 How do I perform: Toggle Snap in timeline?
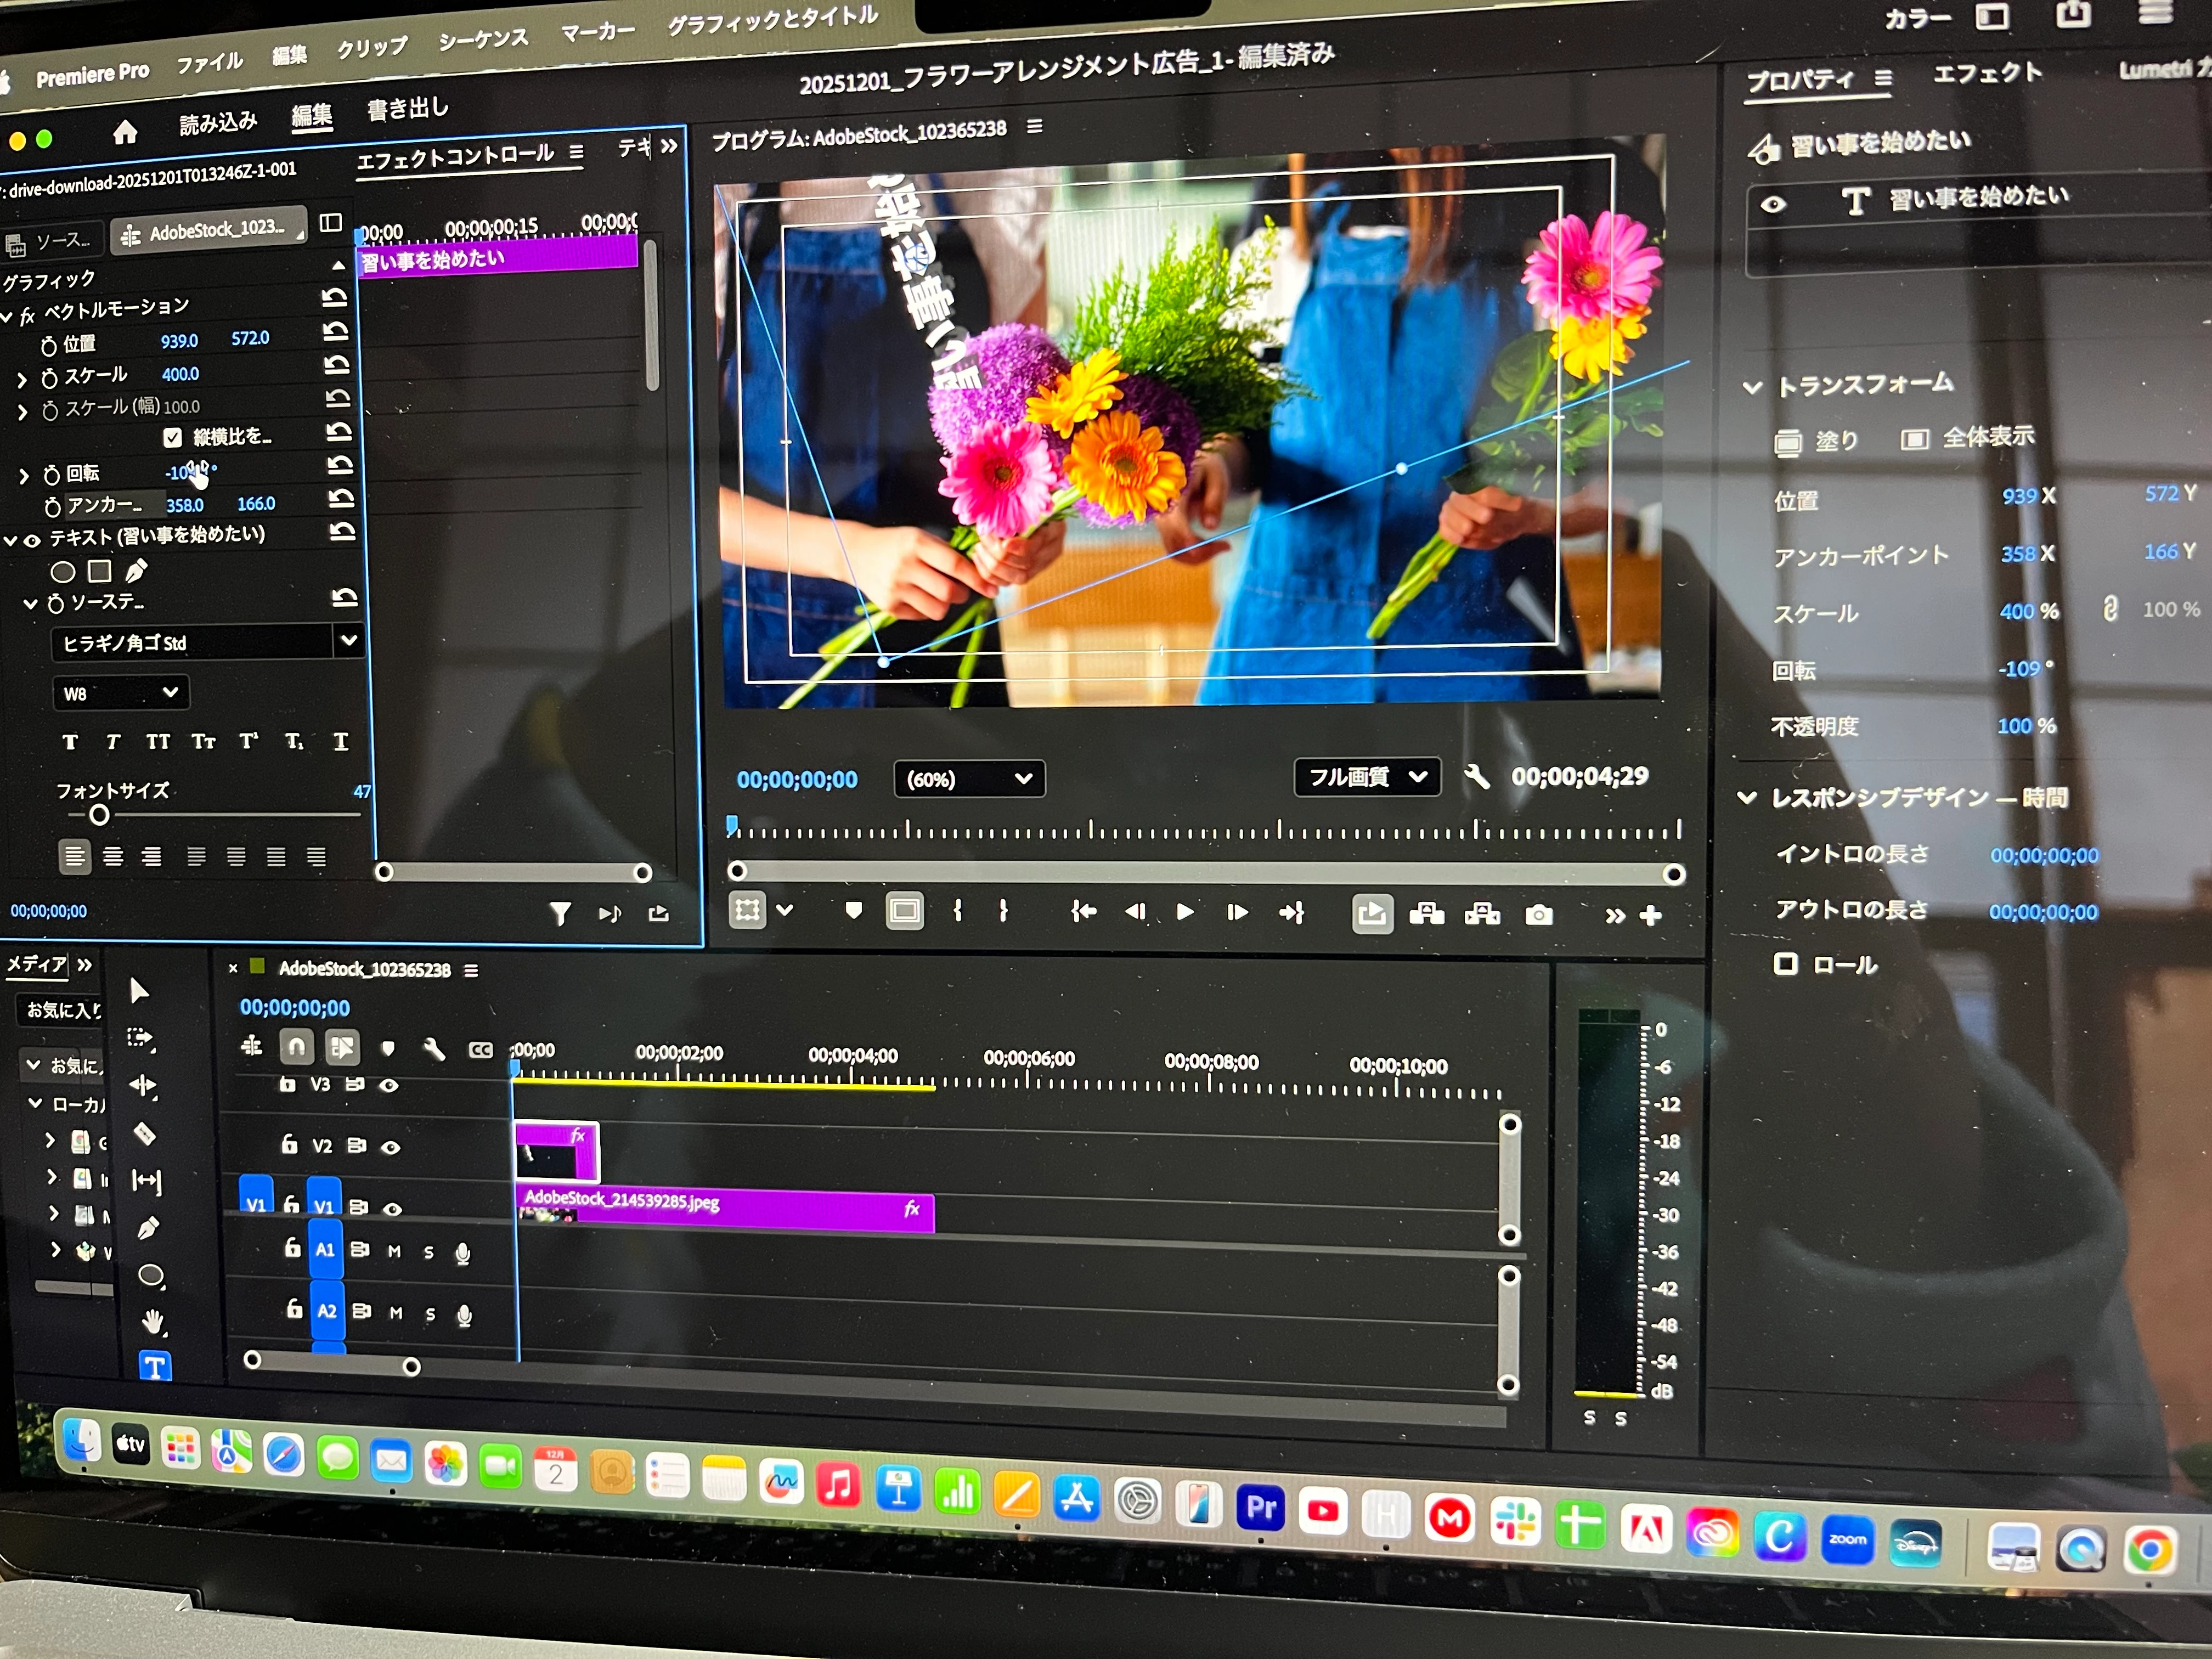(x=296, y=1046)
